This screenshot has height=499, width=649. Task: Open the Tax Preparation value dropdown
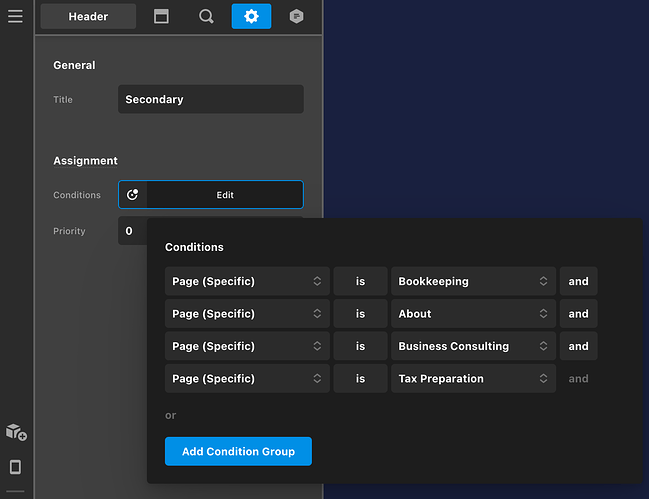point(473,379)
